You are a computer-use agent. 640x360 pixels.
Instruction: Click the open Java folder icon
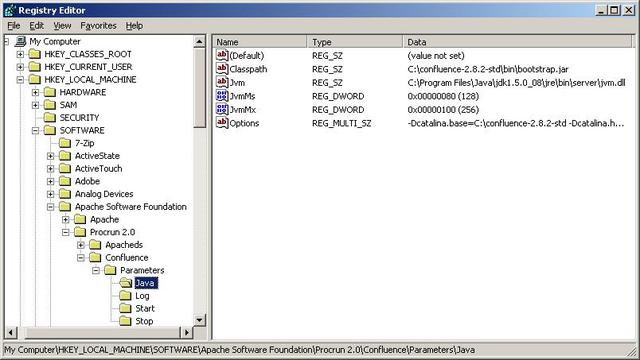point(125,283)
